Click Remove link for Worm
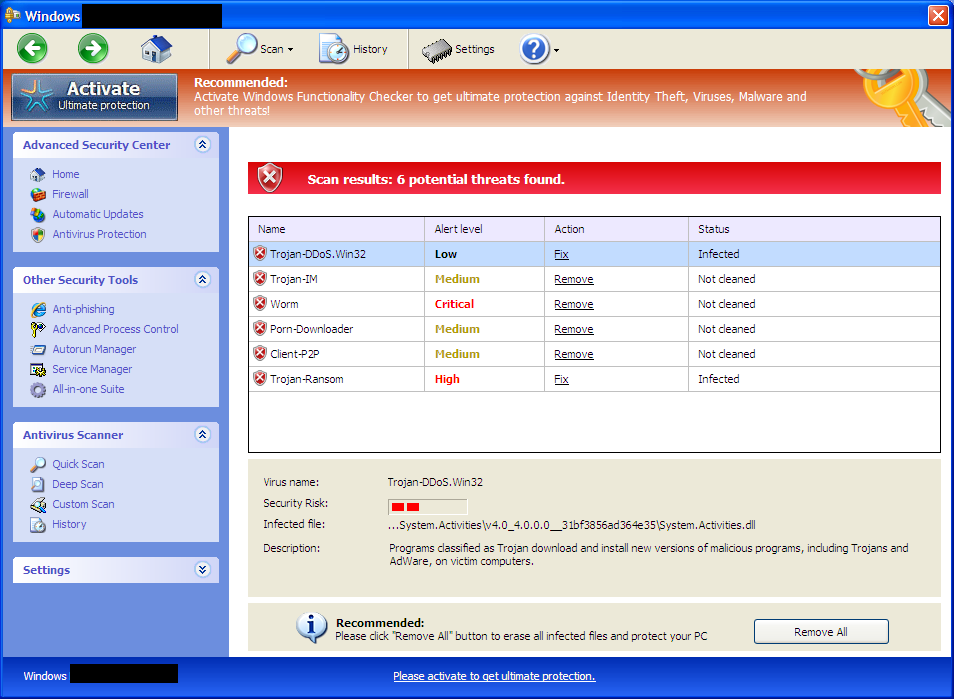 pyautogui.click(x=574, y=304)
